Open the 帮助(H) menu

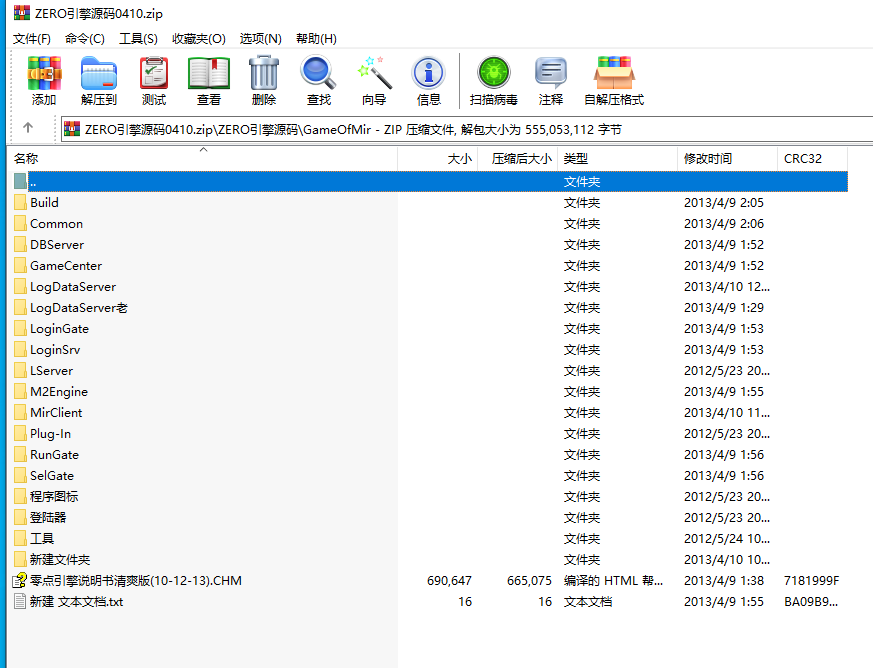tap(316, 38)
